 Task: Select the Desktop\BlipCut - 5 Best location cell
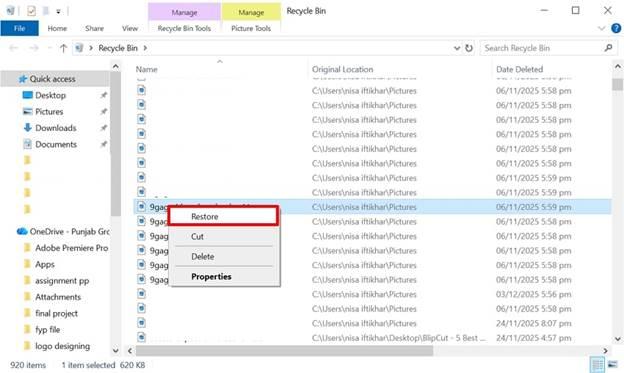pyautogui.click(x=399, y=338)
